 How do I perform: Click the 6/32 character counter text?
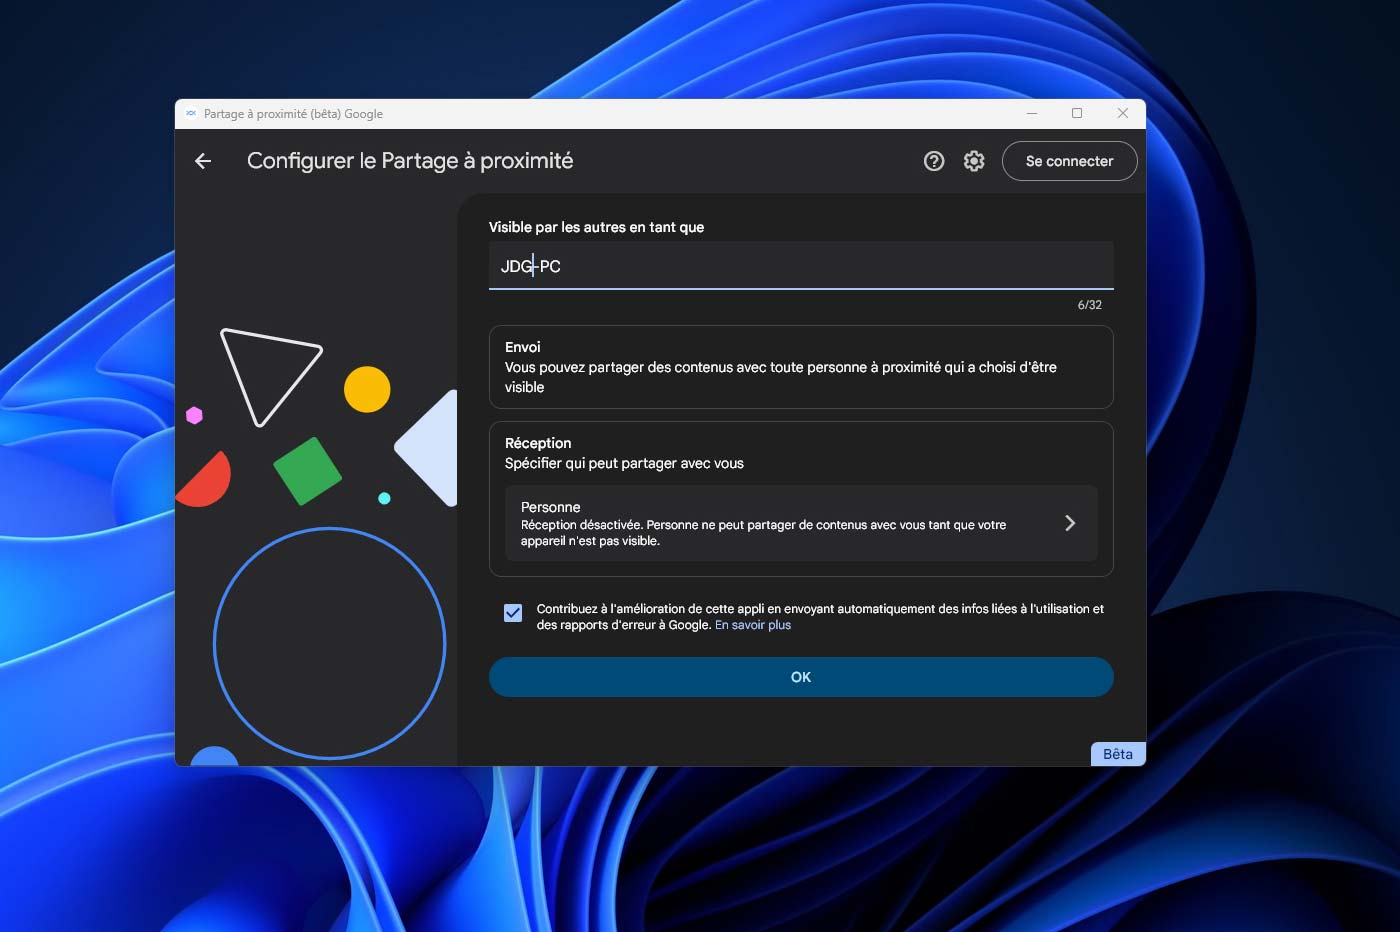click(x=1090, y=305)
